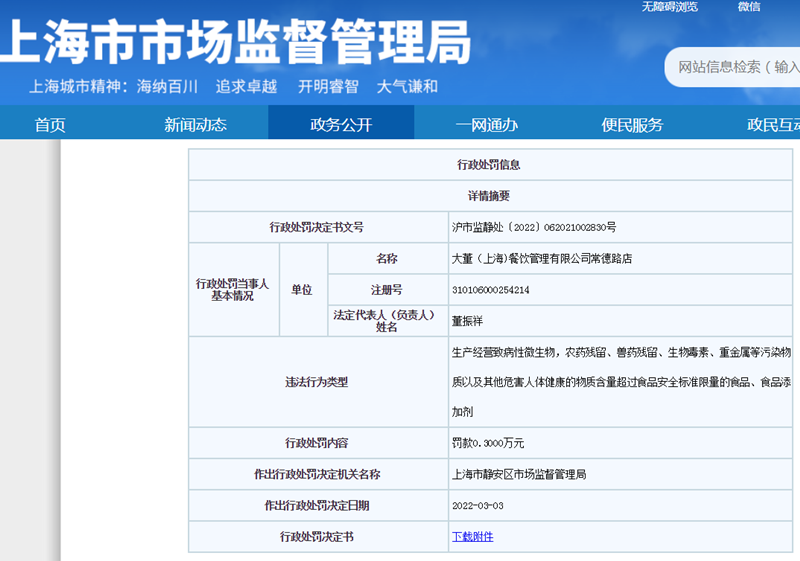
Task: Click the 行政处罚决定书 label cell
Action: [x=317, y=537]
